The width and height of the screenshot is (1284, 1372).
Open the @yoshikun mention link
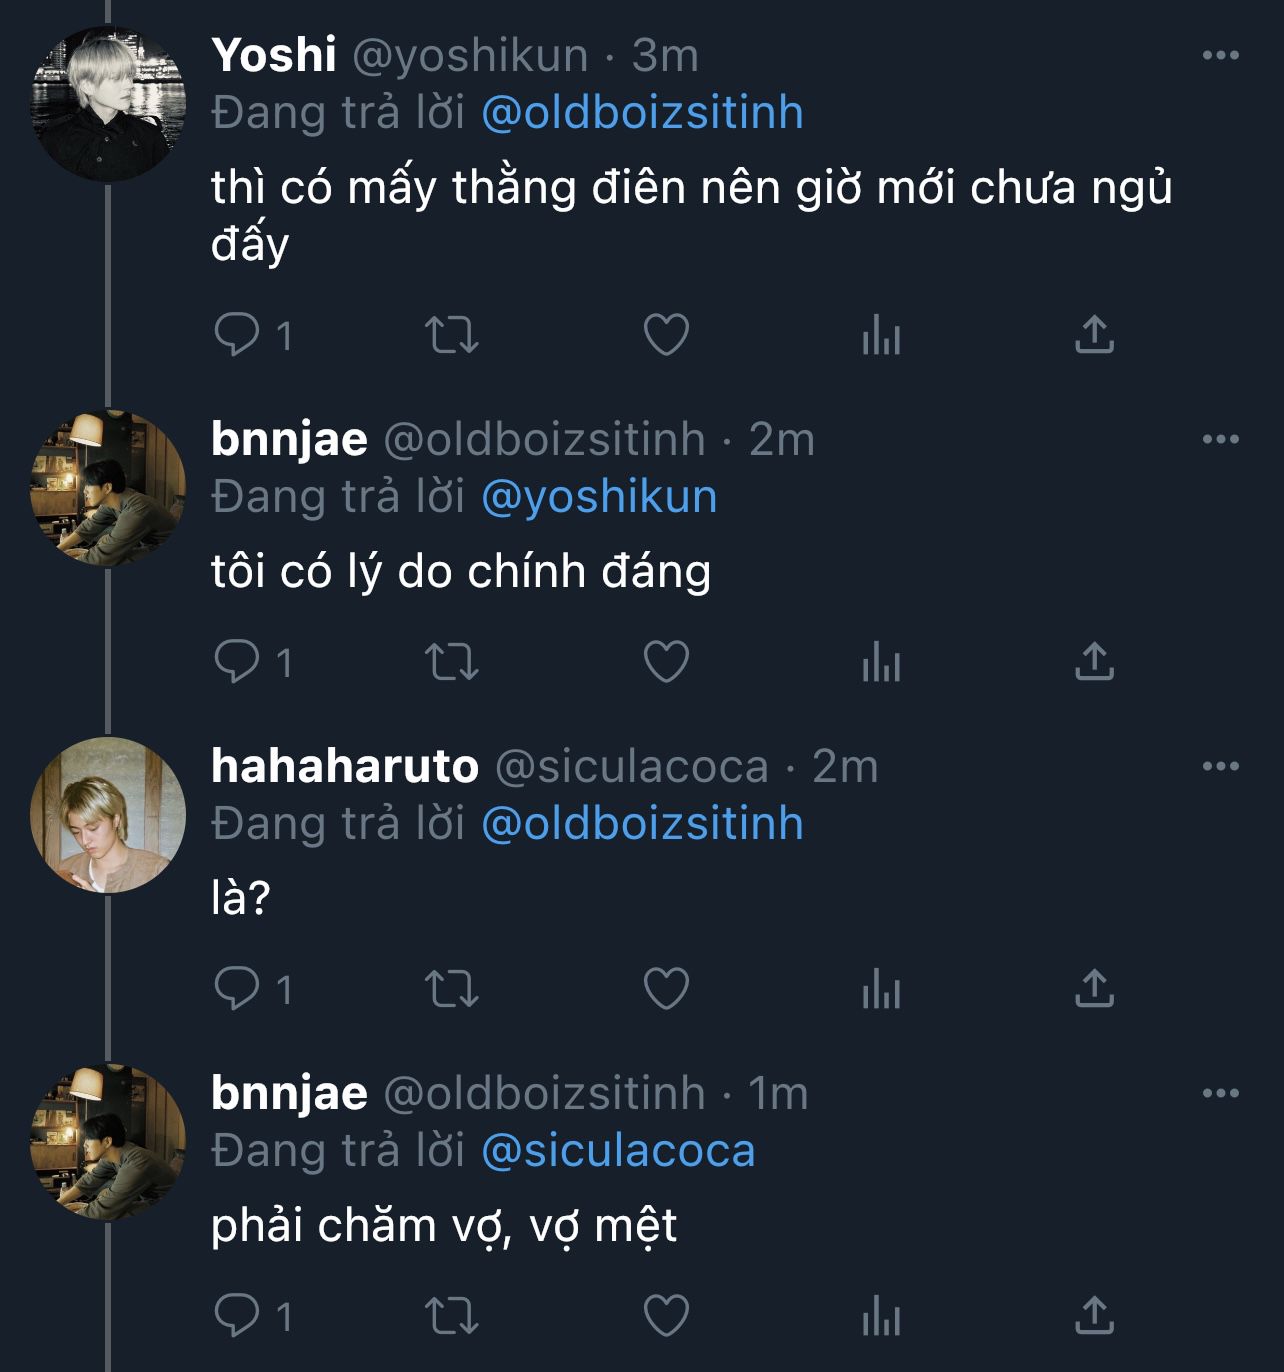(599, 497)
